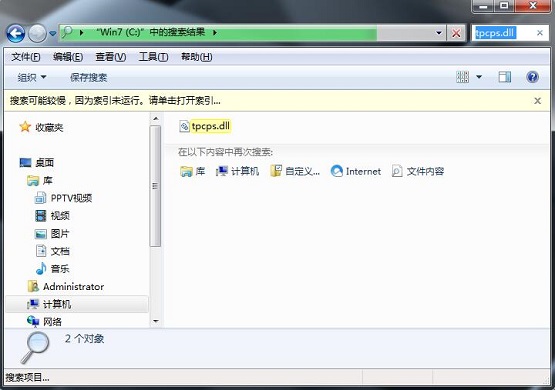This screenshot has width=555, height=390.
Task: Search again in 库
Action: pos(193,172)
